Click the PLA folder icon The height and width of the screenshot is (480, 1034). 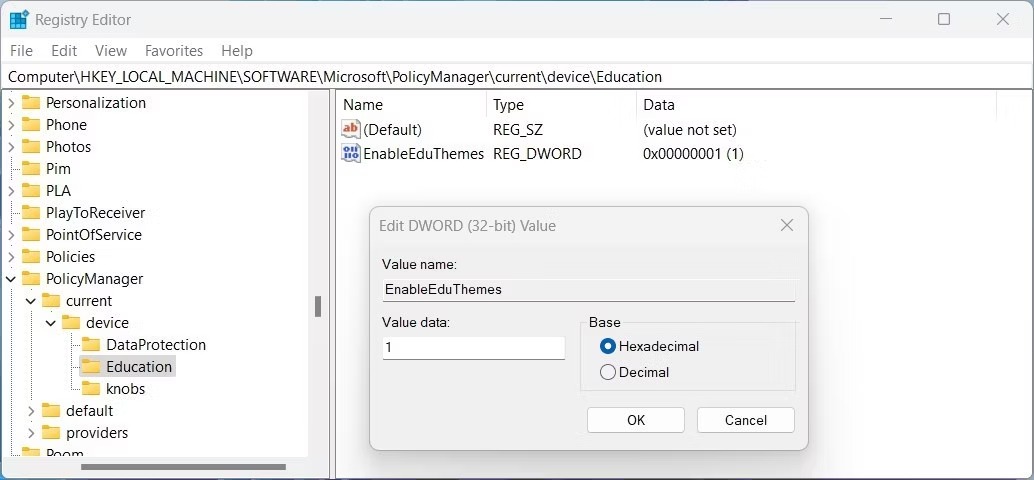(31, 191)
